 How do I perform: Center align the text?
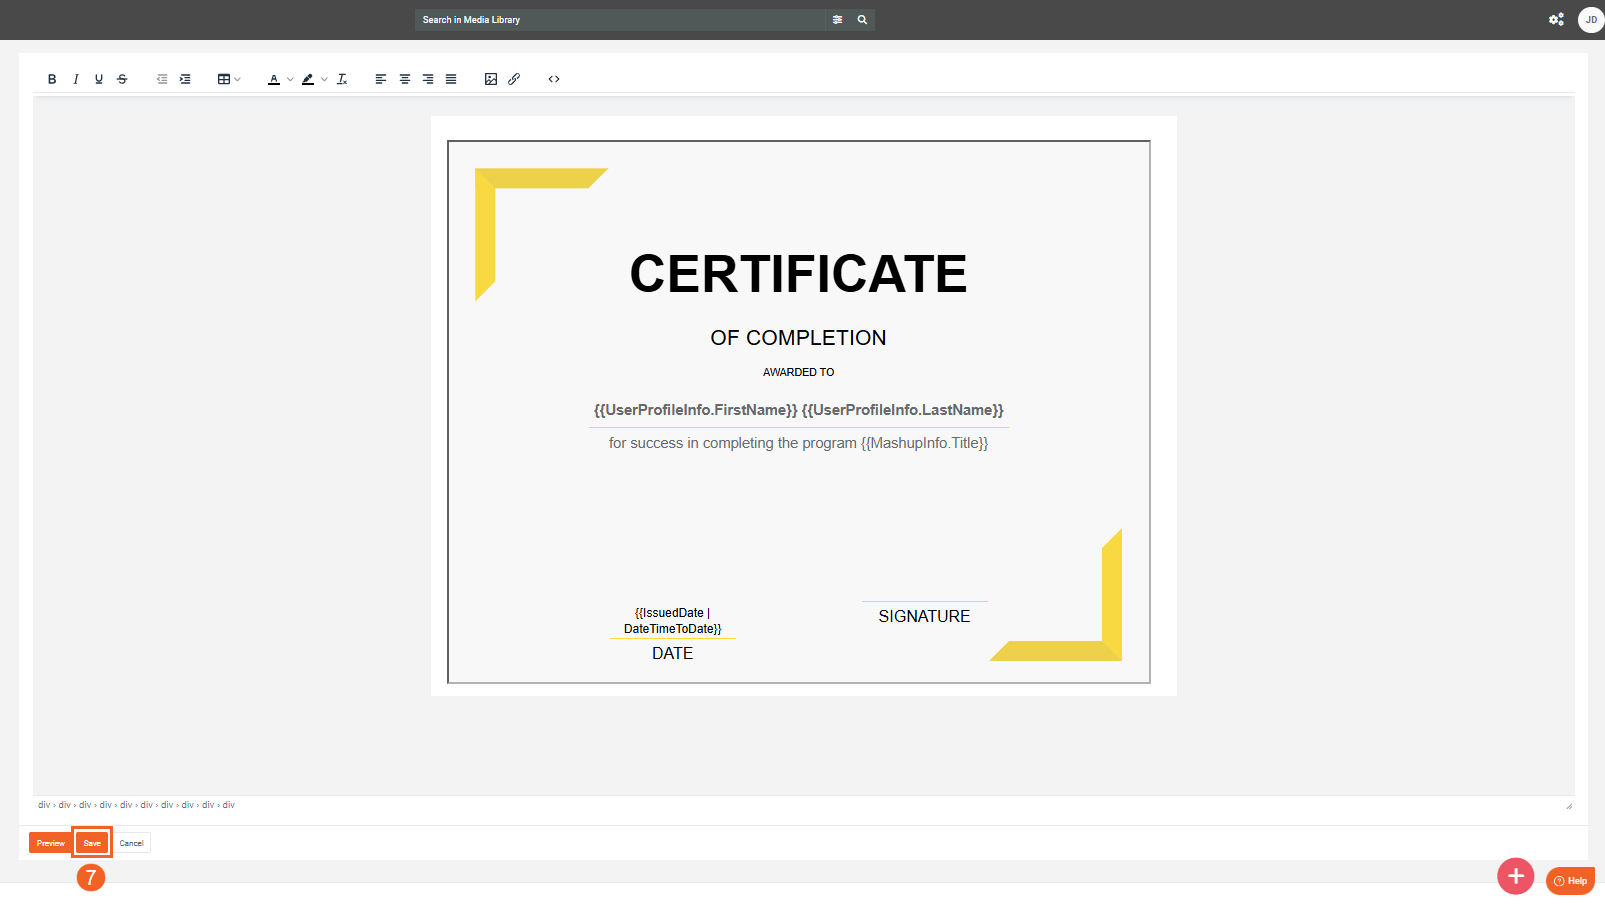click(405, 79)
